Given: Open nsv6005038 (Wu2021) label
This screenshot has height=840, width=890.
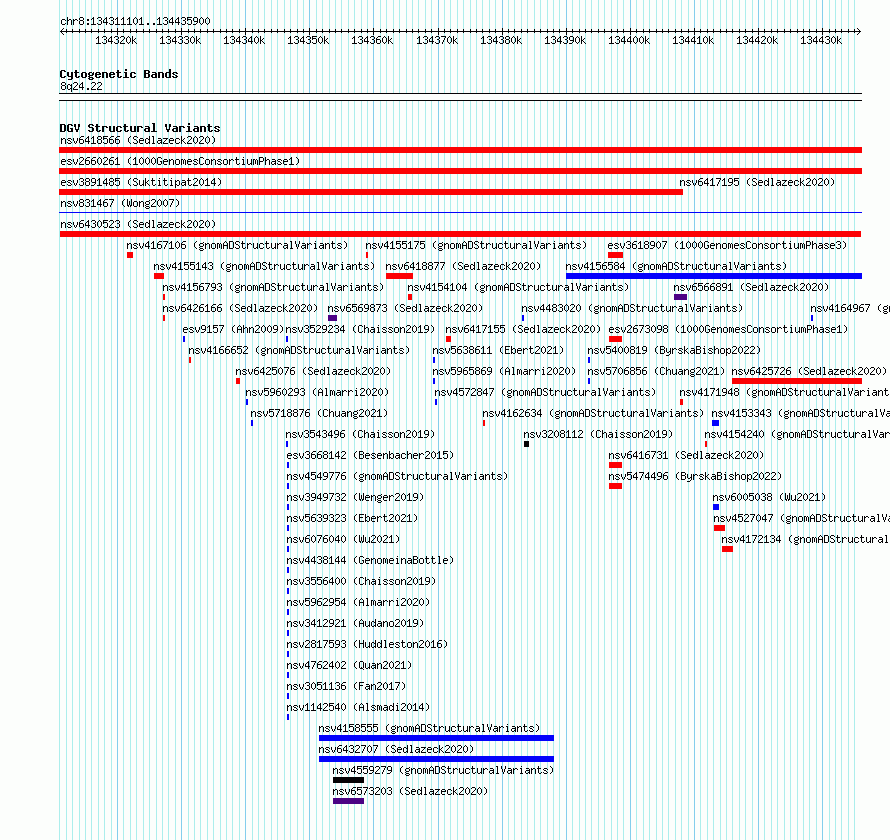Looking at the screenshot, I should [770, 497].
